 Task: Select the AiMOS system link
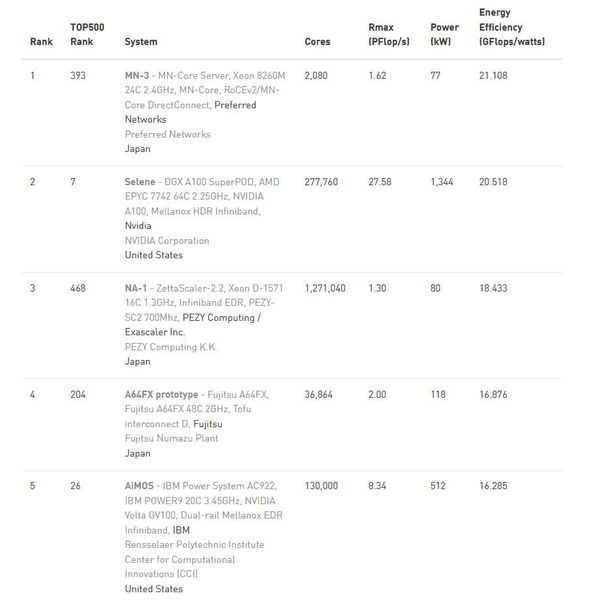[x=141, y=486]
